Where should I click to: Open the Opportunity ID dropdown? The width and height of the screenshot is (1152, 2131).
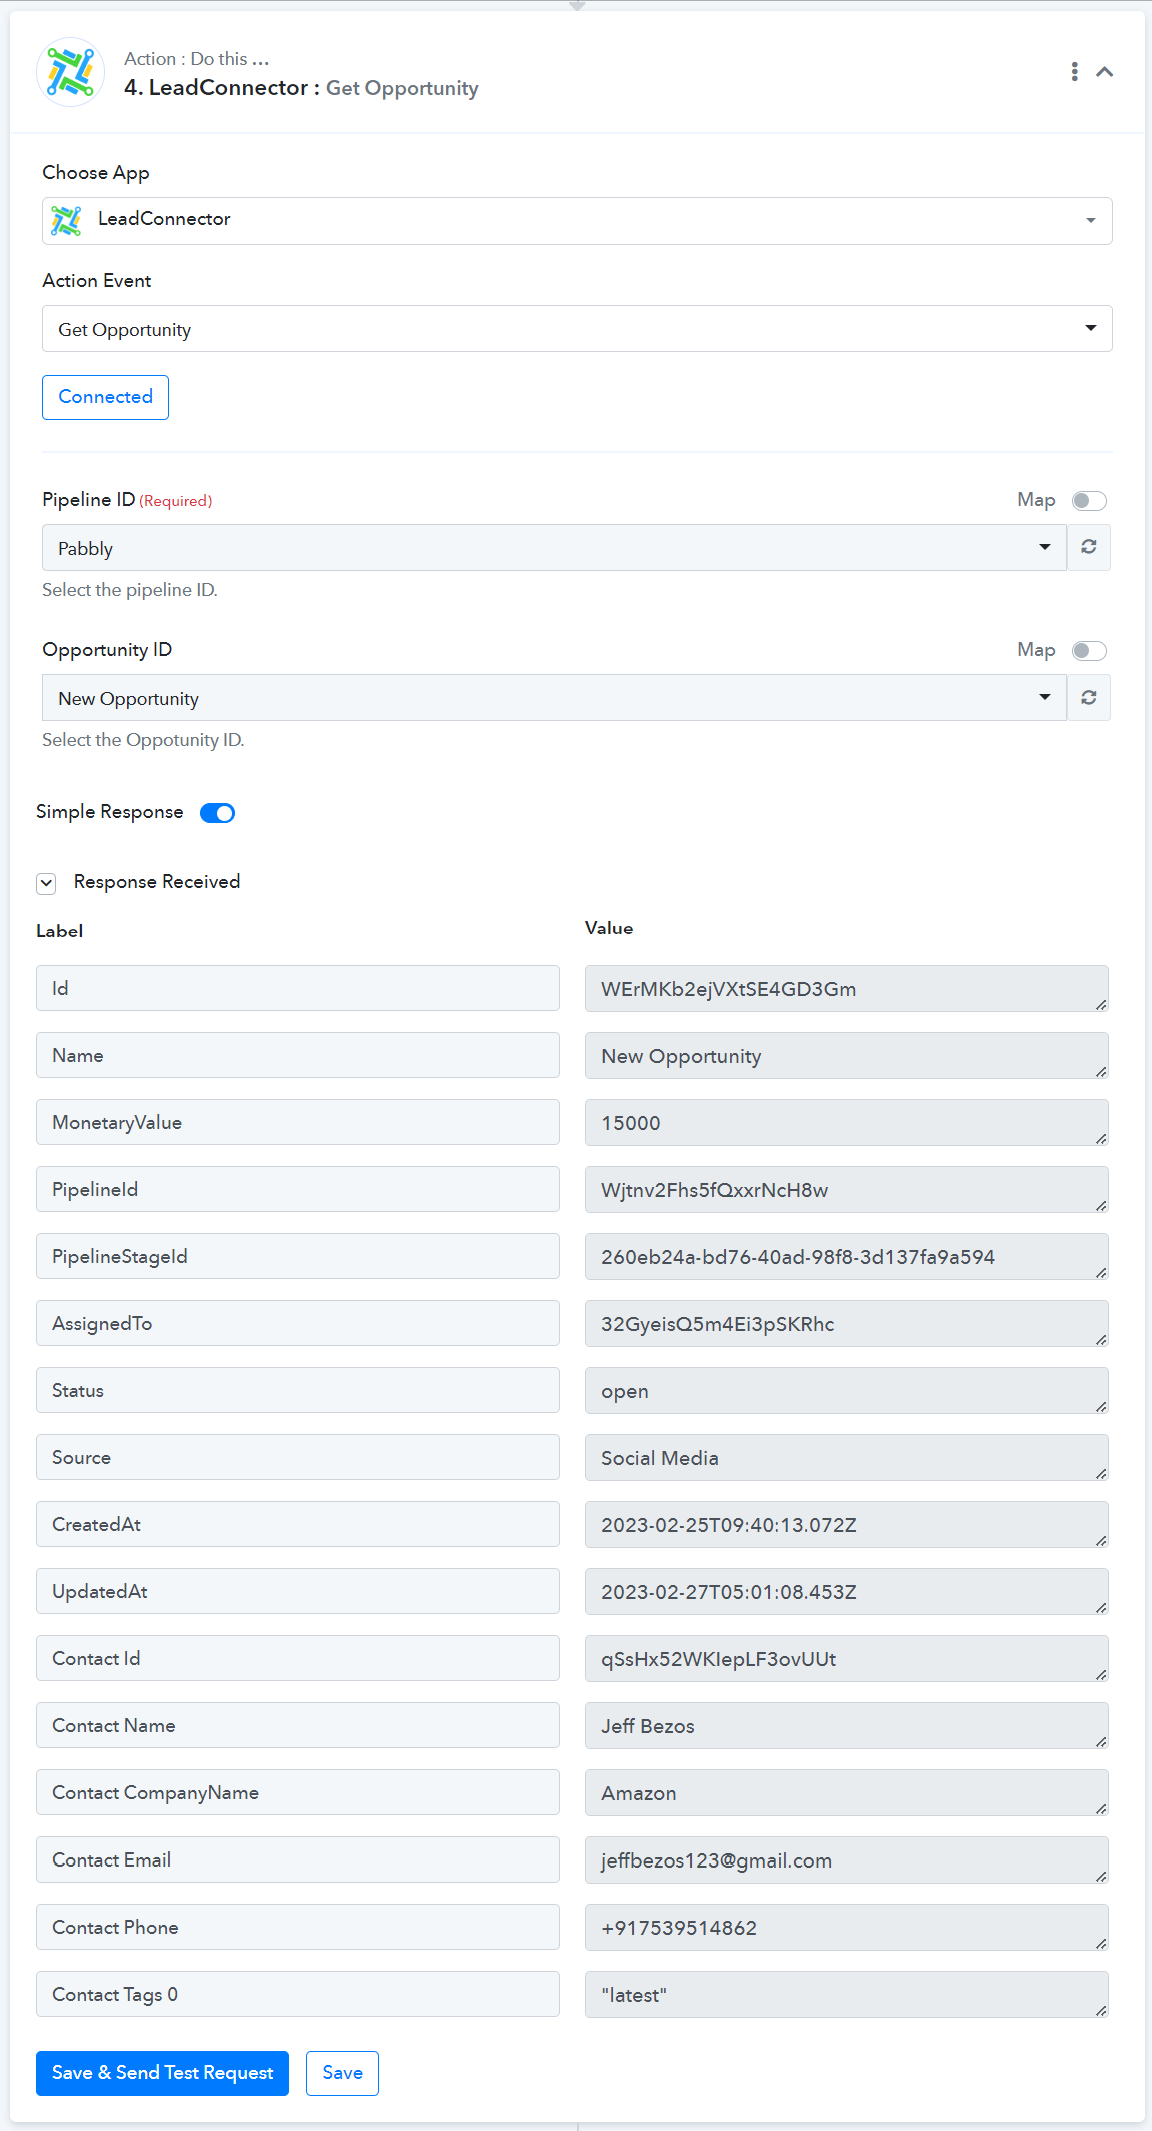[x=554, y=698]
